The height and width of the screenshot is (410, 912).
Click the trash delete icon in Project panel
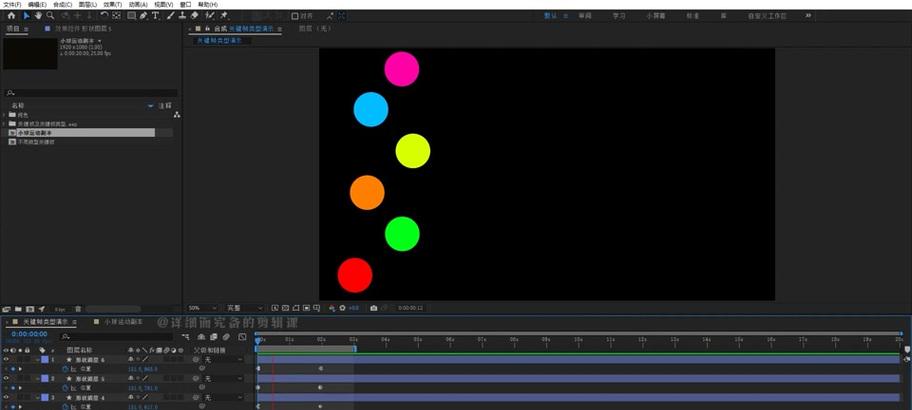coord(78,309)
